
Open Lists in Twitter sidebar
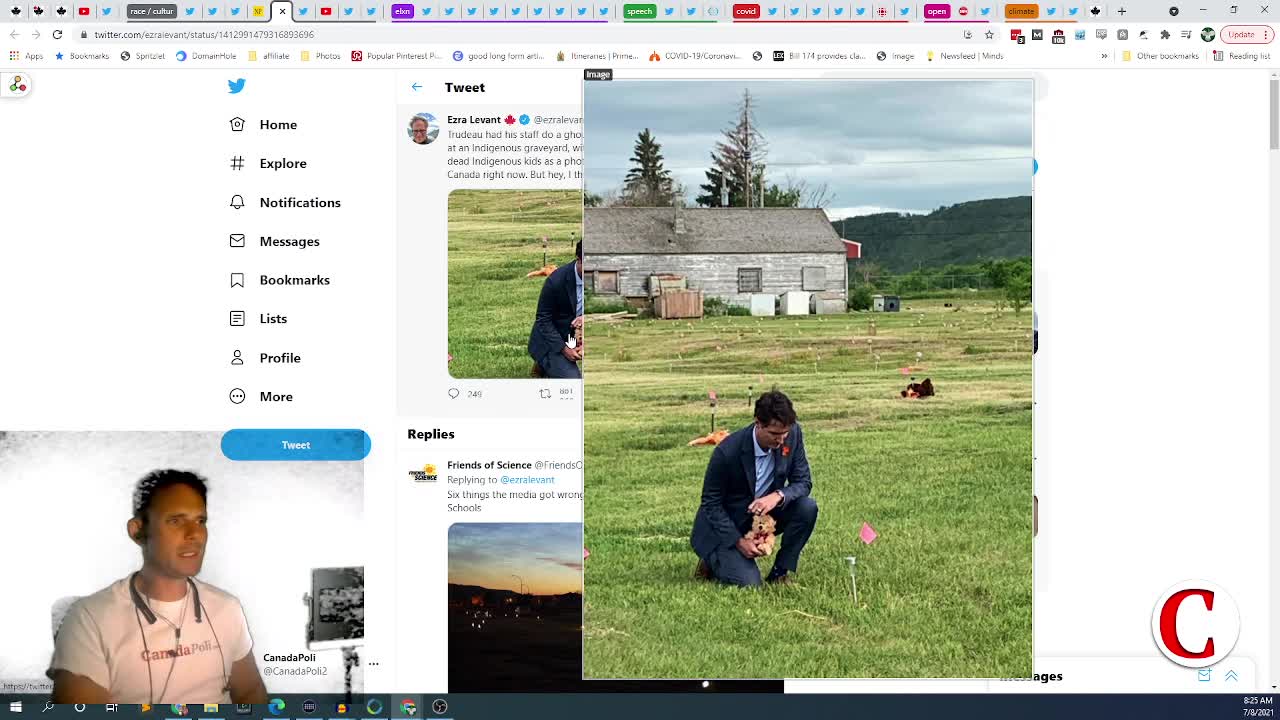click(258, 318)
